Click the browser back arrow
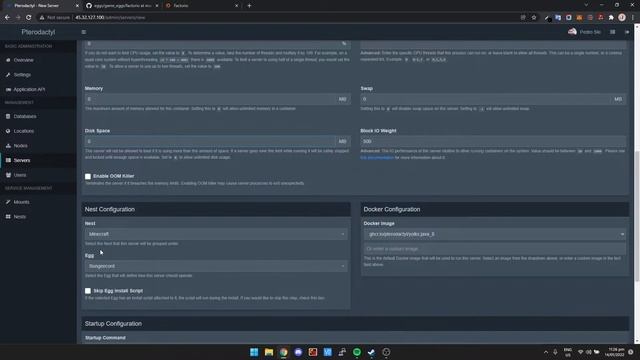Screen dimensions: 640x360 click(7, 18)
